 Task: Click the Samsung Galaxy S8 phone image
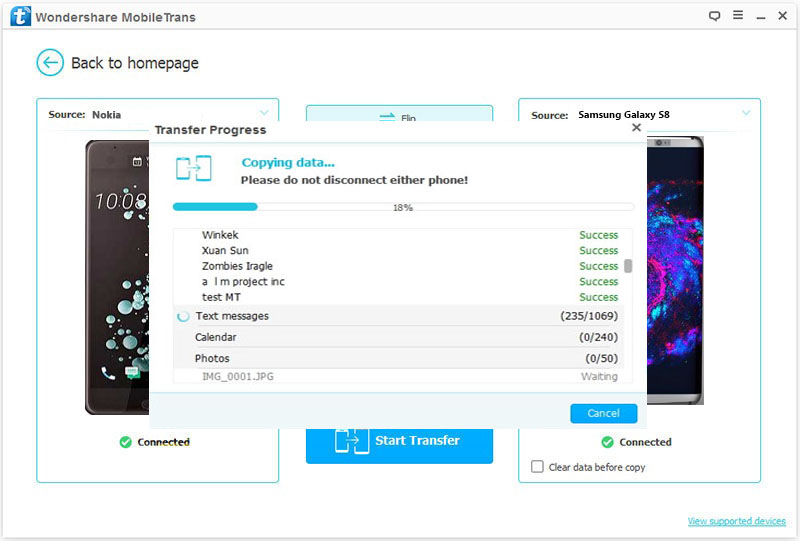[x=676, y=270]
